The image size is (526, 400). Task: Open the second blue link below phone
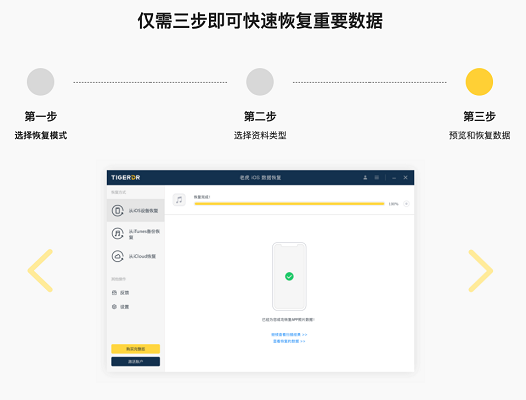point(289,341)
